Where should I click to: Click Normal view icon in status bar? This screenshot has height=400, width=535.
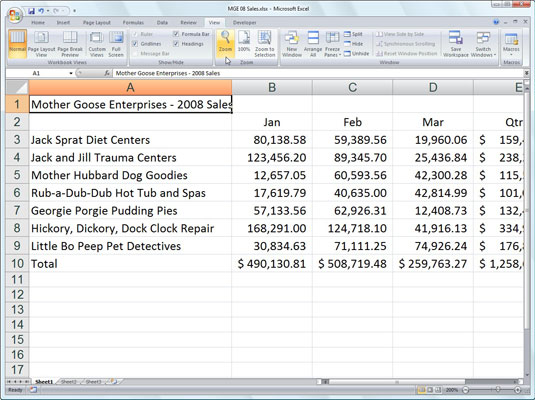pos(422,390)
